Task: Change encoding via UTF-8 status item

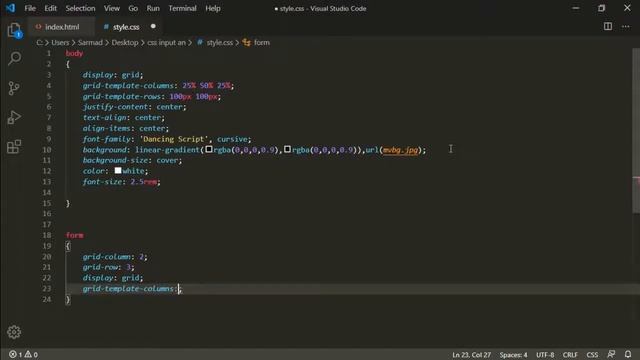Action: click(545, 355)
